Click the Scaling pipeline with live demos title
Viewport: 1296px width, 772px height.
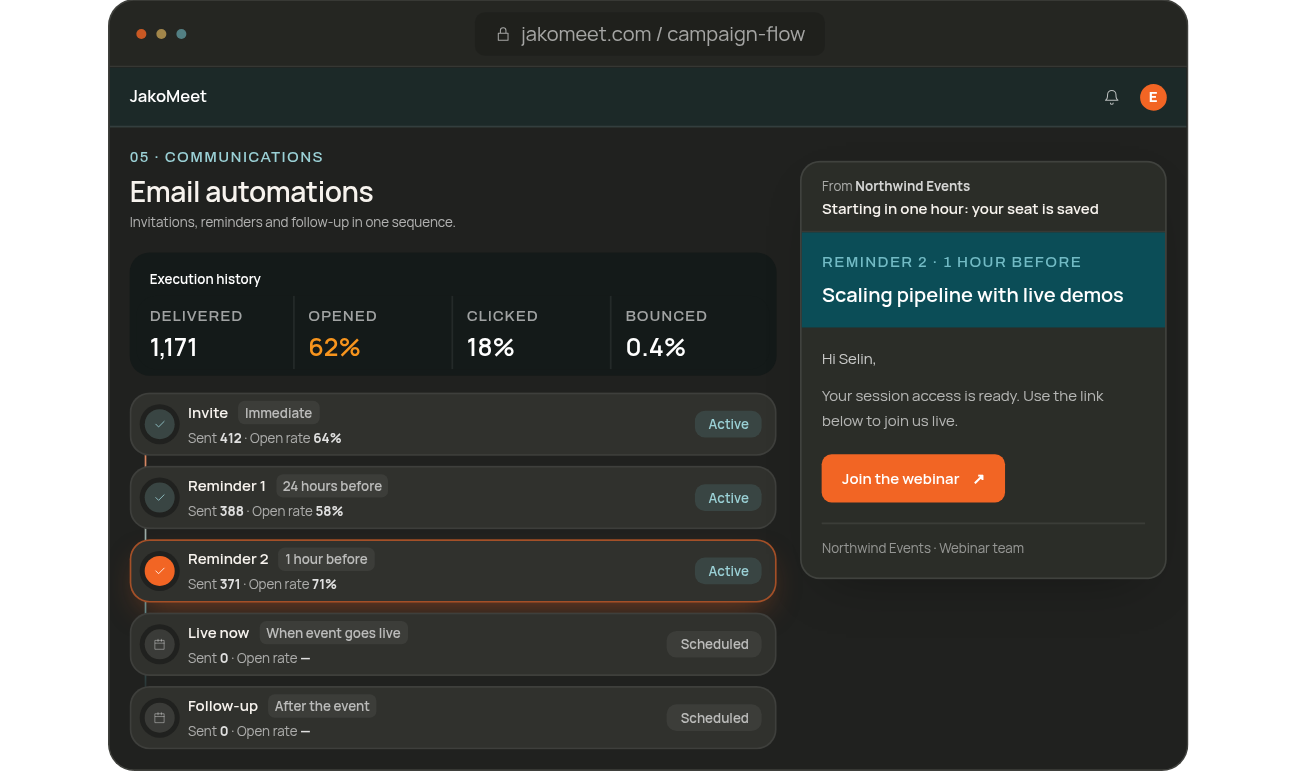pyautogui.click(x=972, y=295)
